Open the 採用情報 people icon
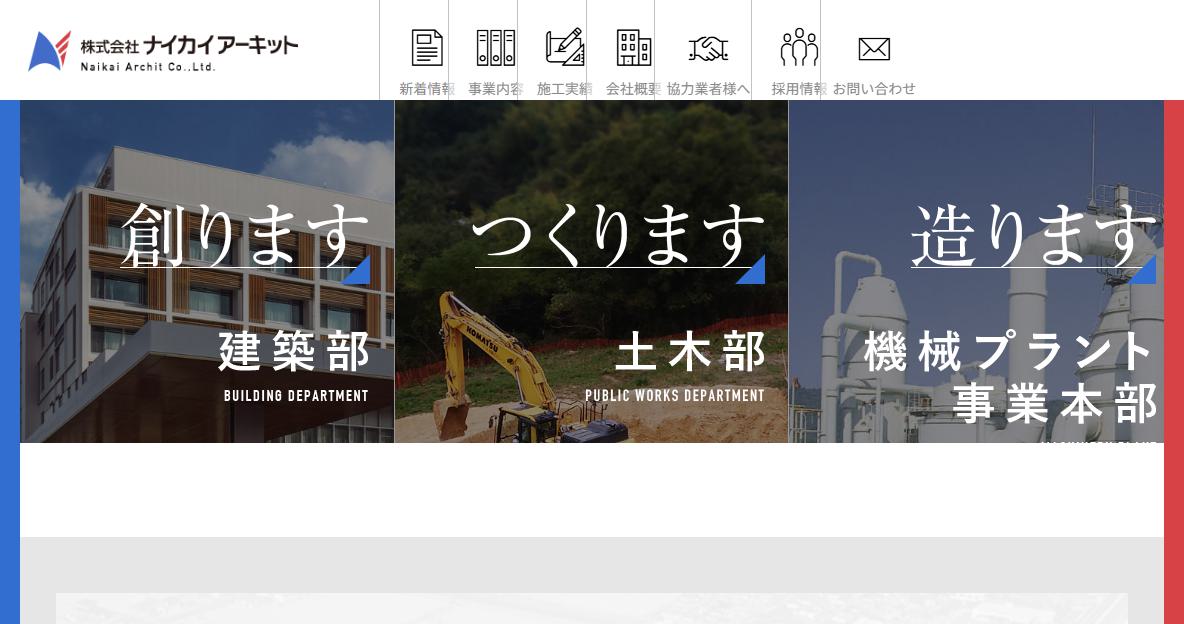Image resolution: width=1184 pixels, height=624 pixels. 799,47
